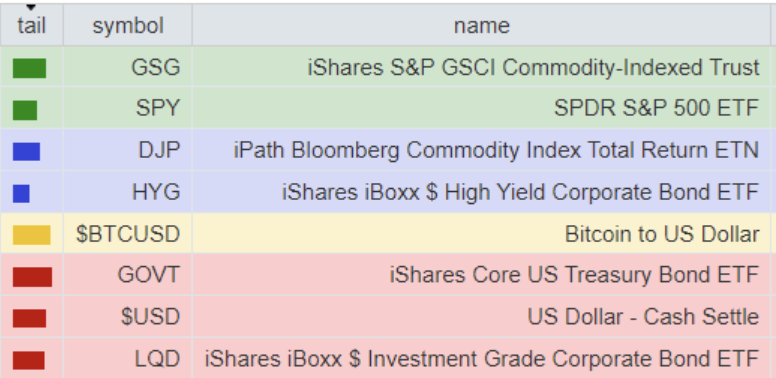Select the SPY symbol cell
The image size is (776, 378).
[x=128, y=108]
